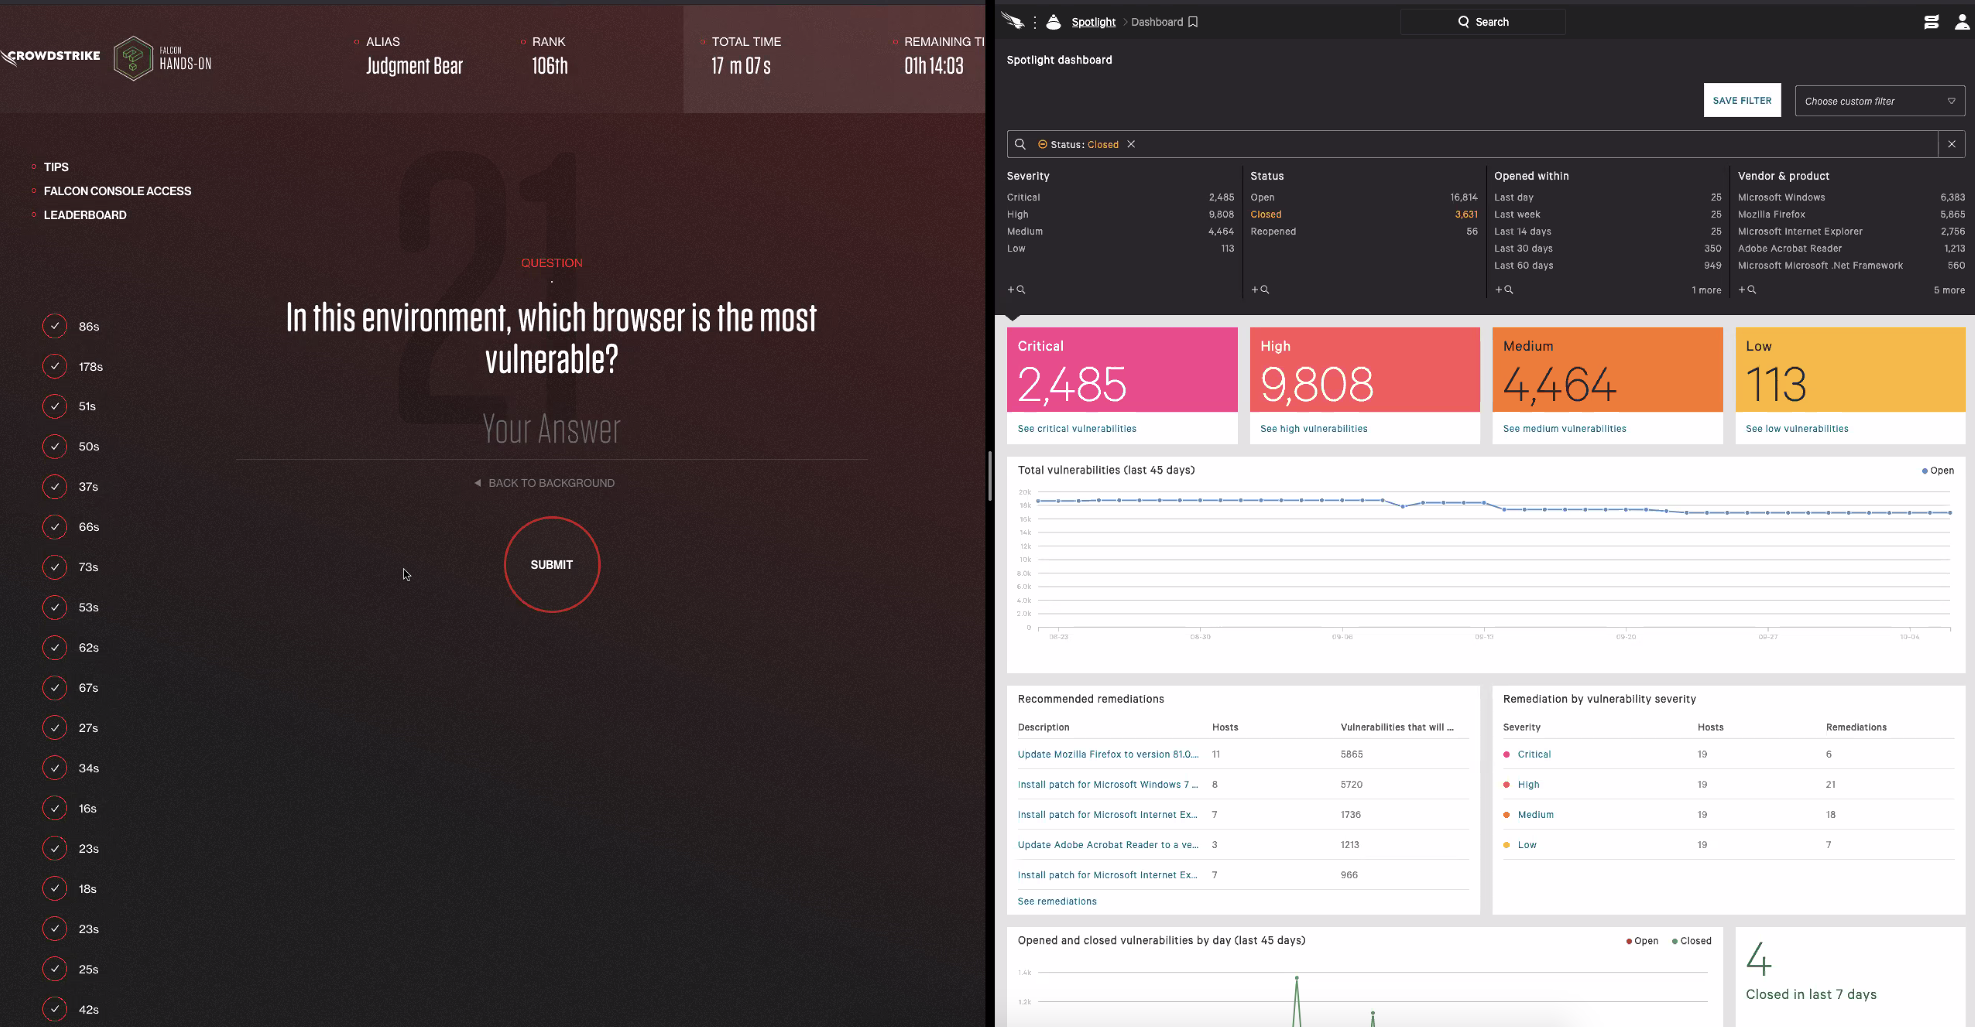1975x1027 pixels.
Task: Click the Your Answer input field
Action: pos(552,430)
